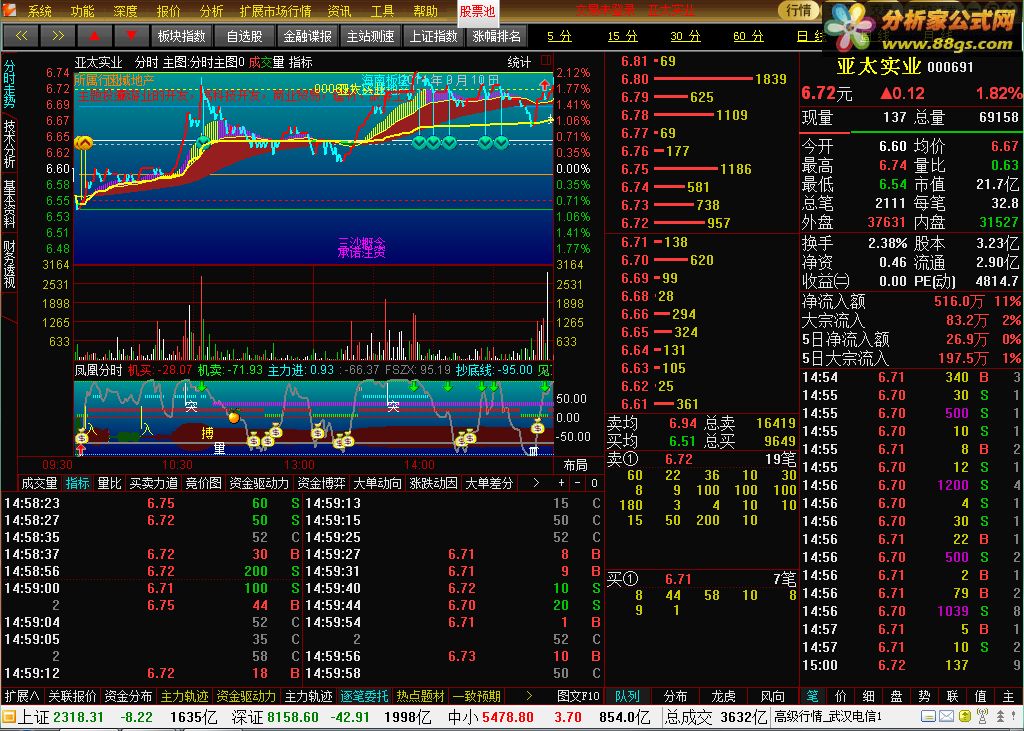Open the 扩展市场行情 menu
Viewport: 1024px width, 731px height.
[275, 11]
